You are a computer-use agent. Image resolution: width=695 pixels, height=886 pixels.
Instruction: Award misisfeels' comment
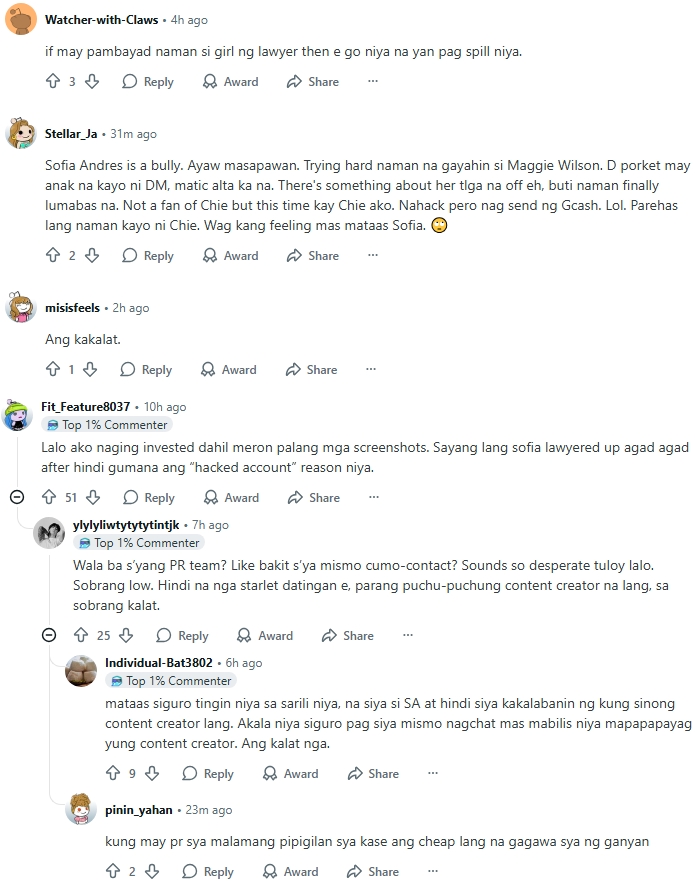tap(229, 370)
